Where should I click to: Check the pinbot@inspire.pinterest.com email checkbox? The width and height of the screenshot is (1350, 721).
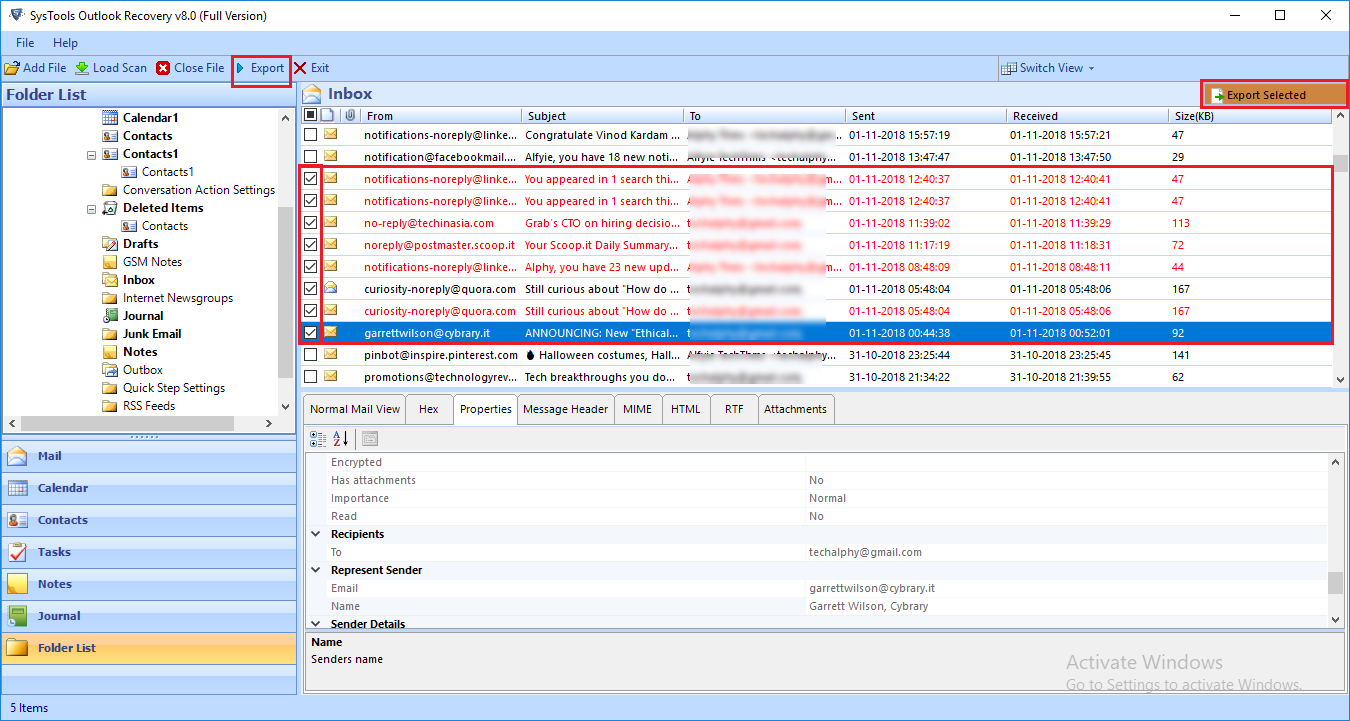pos(311,355)
